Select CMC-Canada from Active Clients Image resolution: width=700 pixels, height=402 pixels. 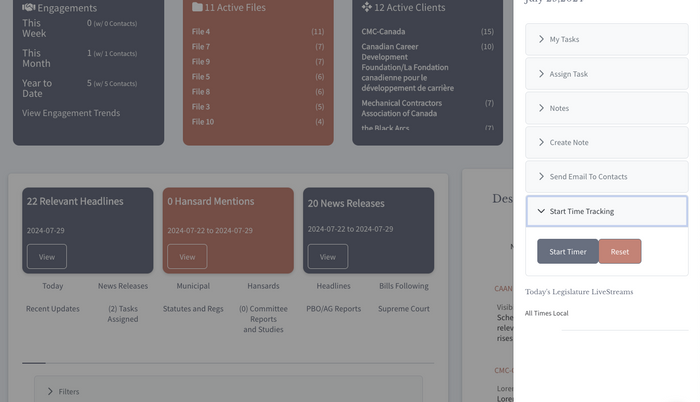[x=384, y=32]
